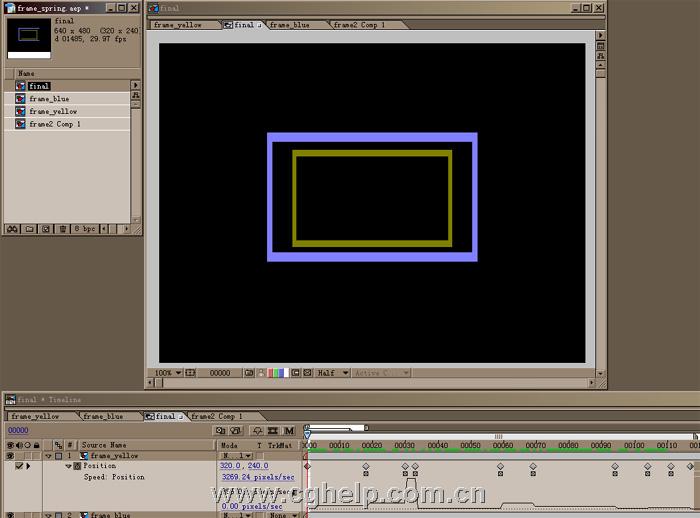Click the Timeline current time 00000
Viewport: 700px width, 518px height.
pyautogui.click(x=18, y=430)
